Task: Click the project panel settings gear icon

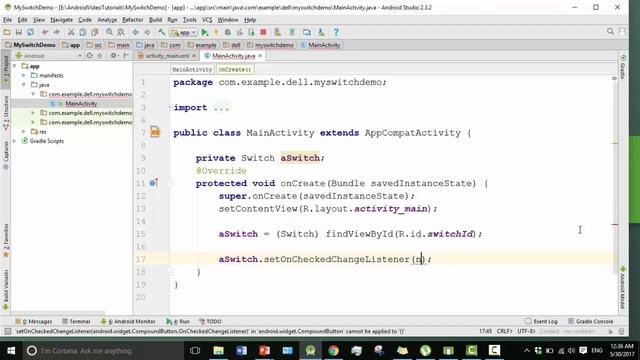Action: click(113, 56)
